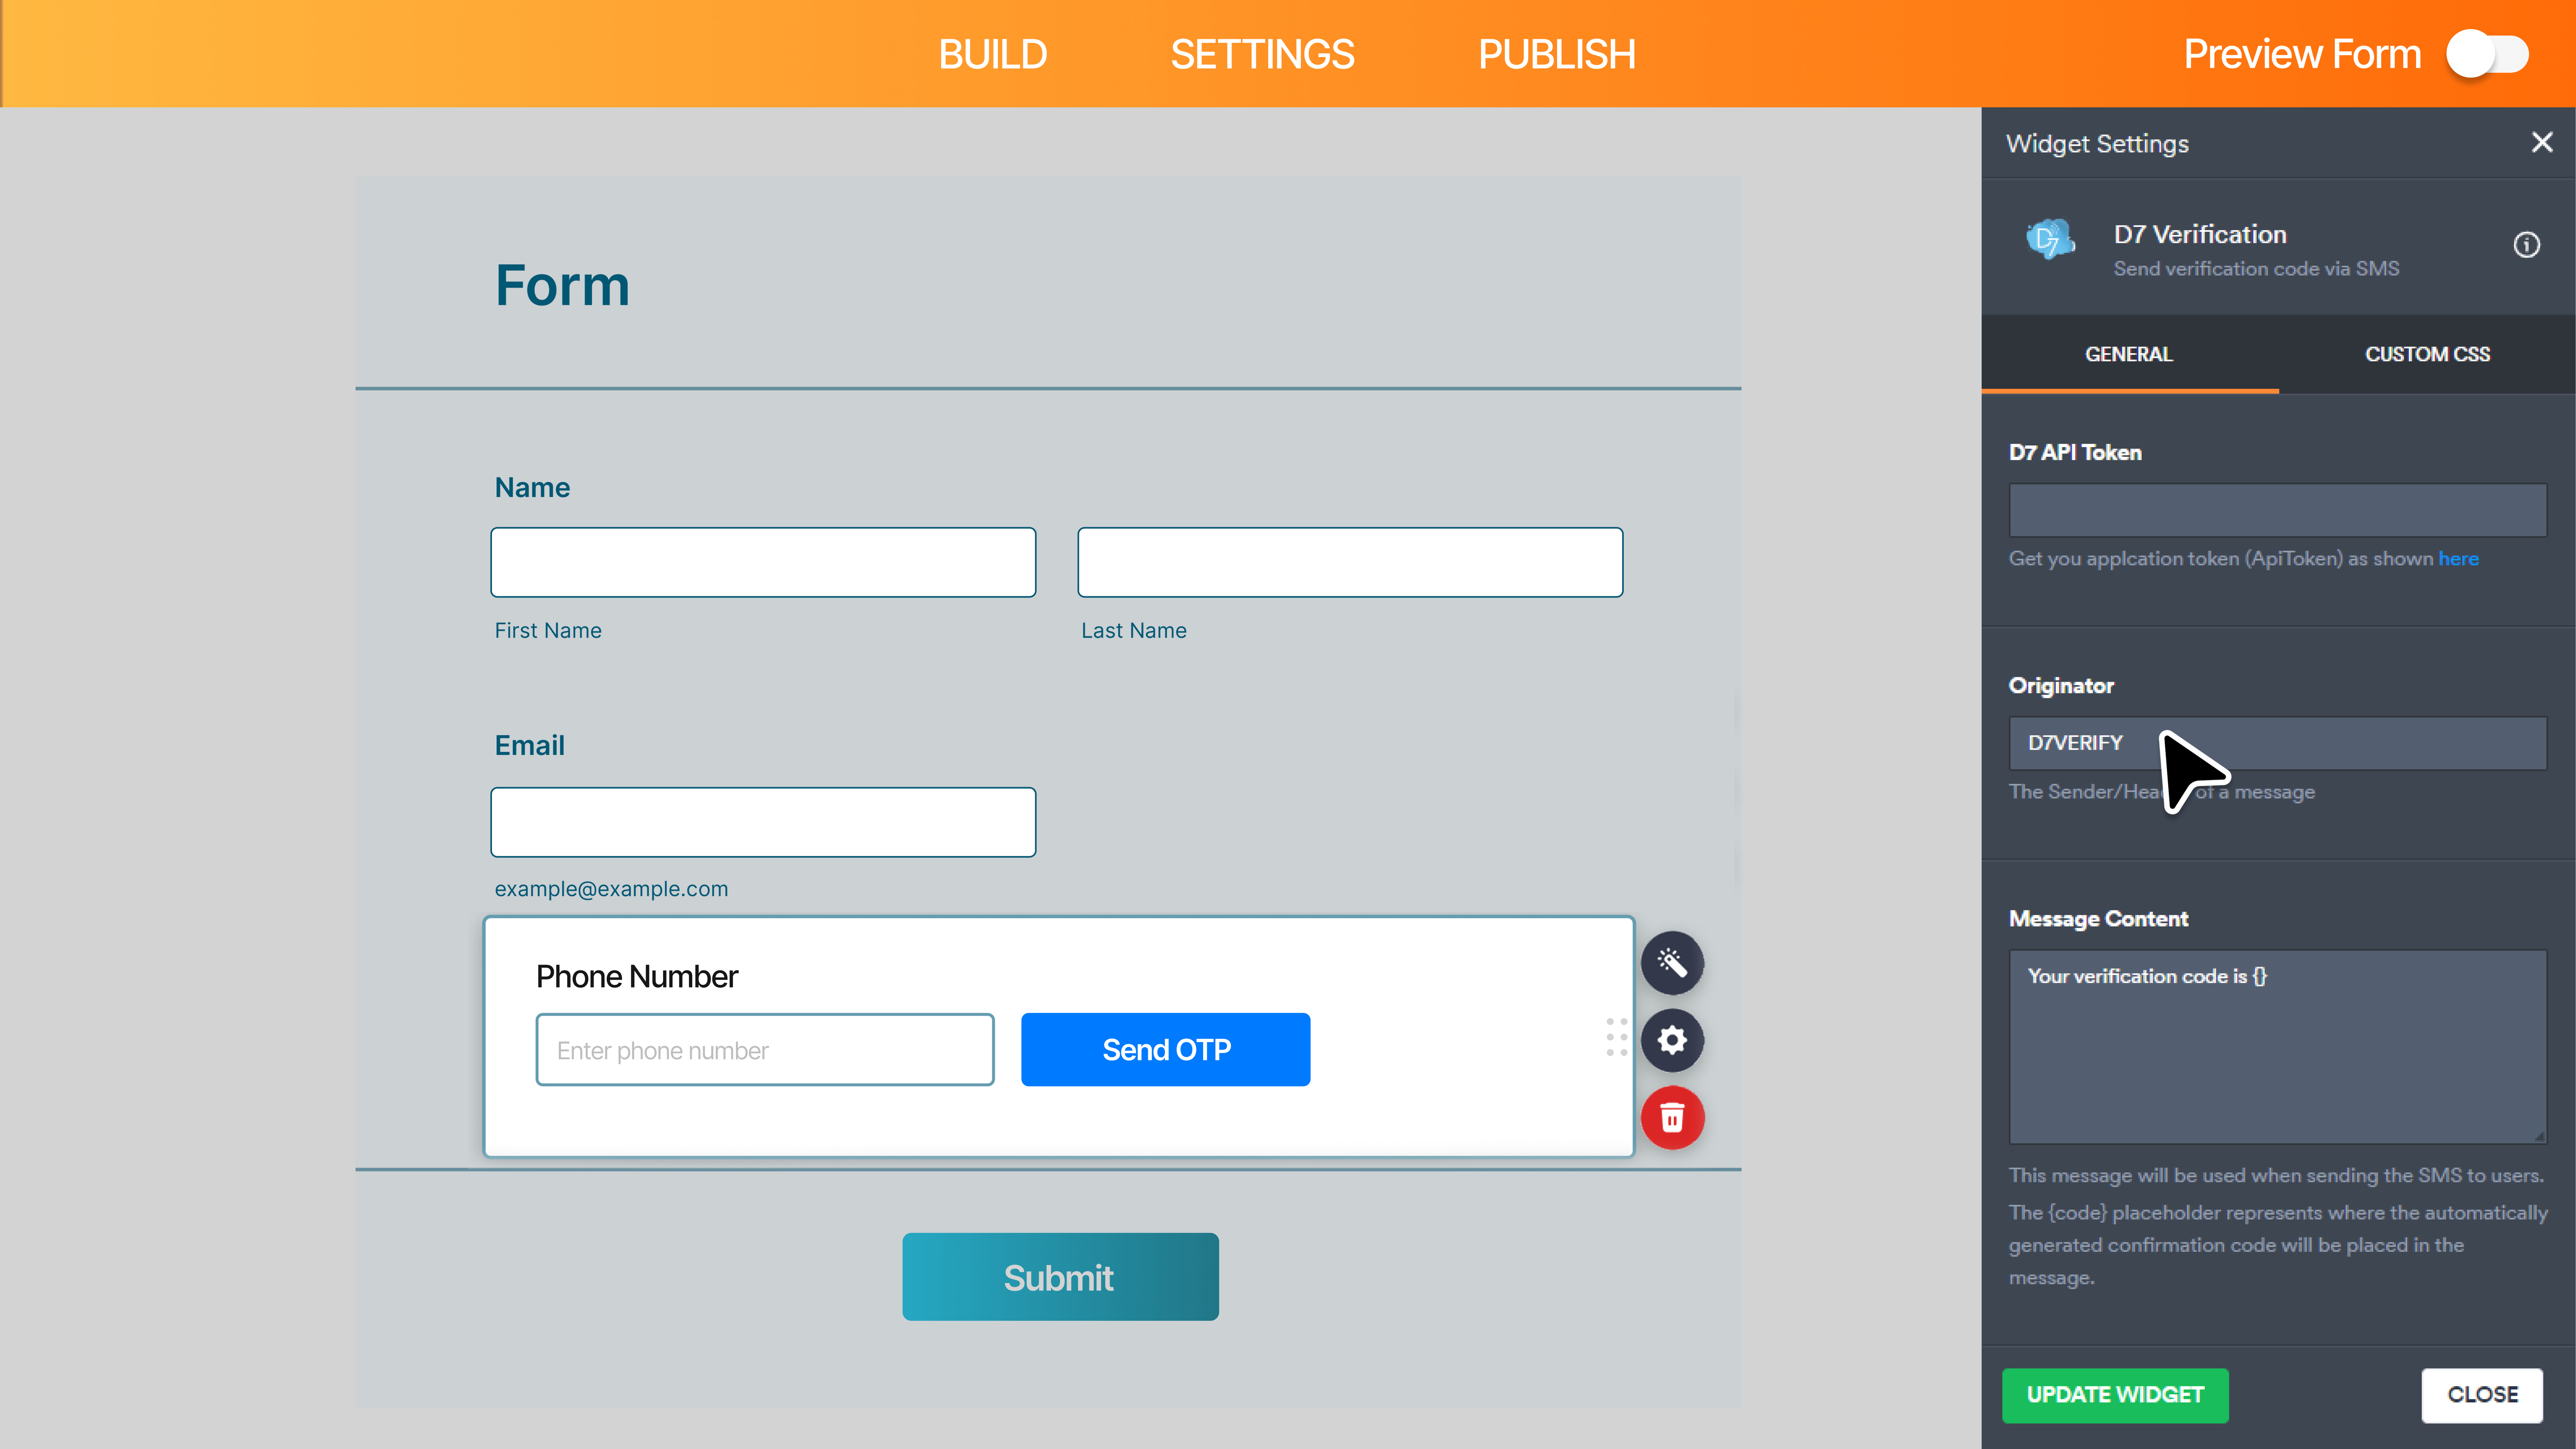Click the gear settings icon beside the widget

[x=1672, y=1040]
